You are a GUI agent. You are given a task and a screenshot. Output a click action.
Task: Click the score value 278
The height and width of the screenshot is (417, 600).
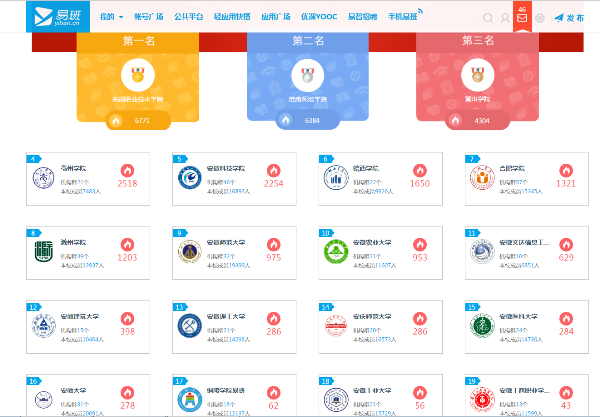point(127,406)
